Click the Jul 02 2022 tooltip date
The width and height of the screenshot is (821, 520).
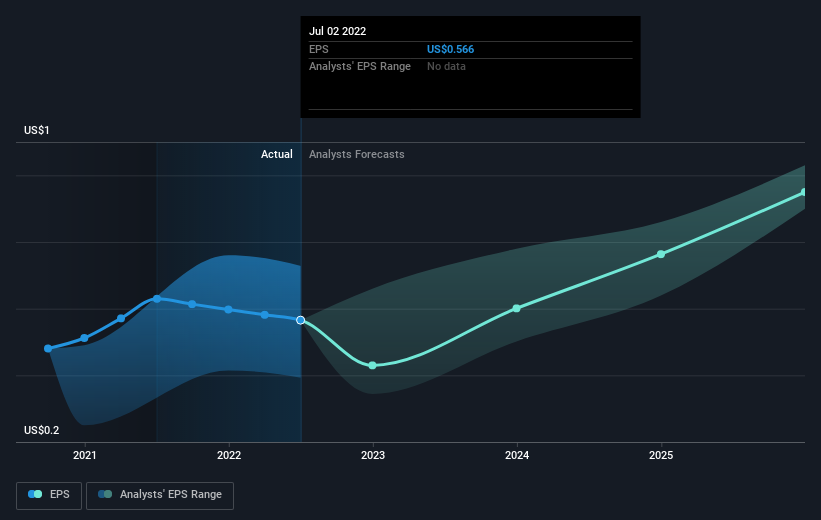coord(337,31)
